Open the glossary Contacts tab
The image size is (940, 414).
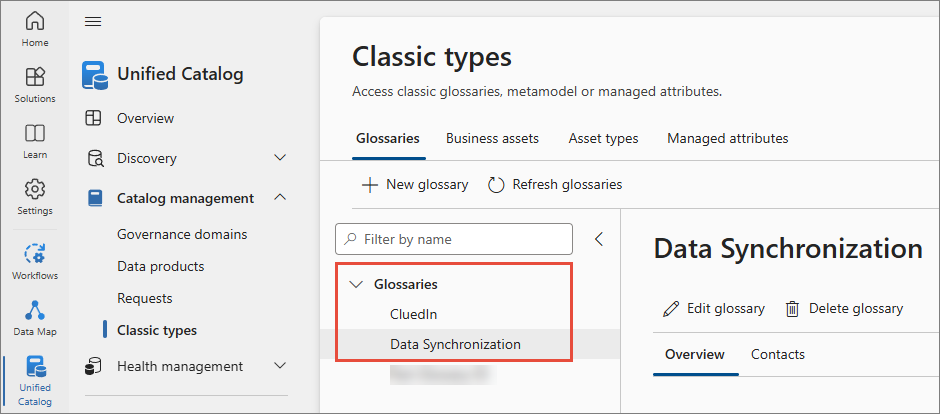point(778,354)
